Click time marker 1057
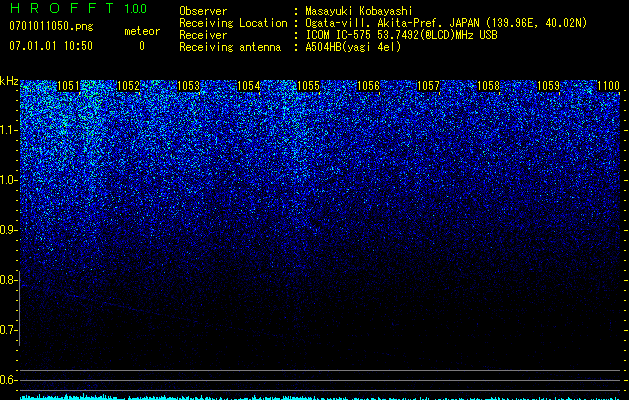This screenshot has width=629, height=400. tap(428, 86)
